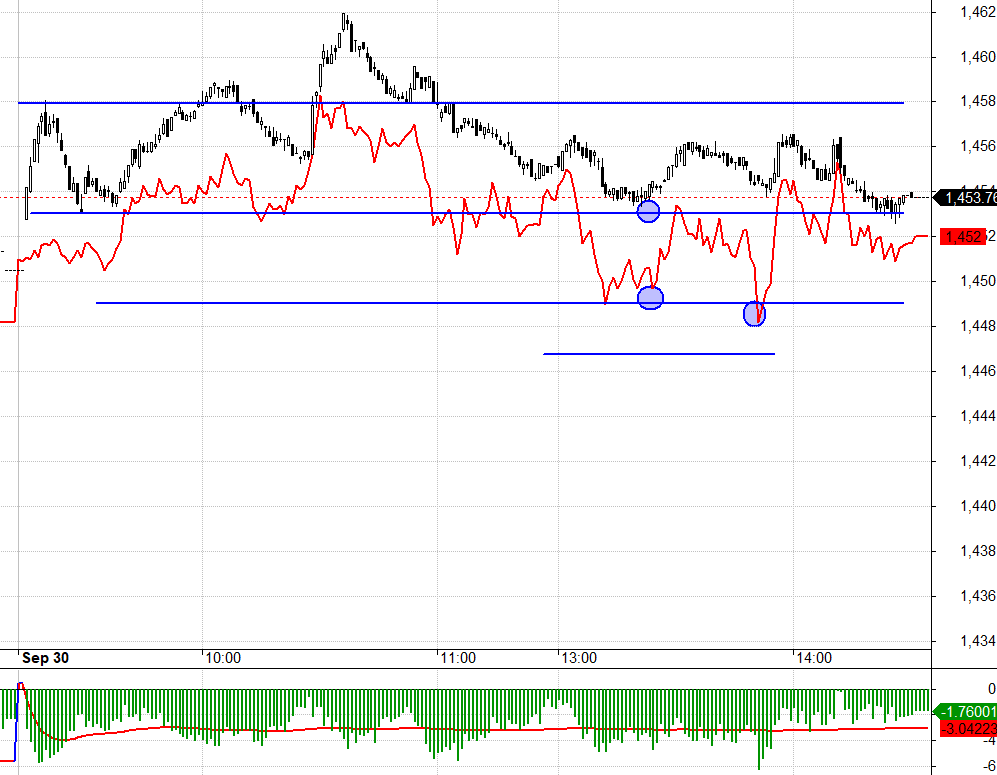Click the 1,460 price axis label
997x775 pixels.
pyautogui.click(x=978, y=57)
